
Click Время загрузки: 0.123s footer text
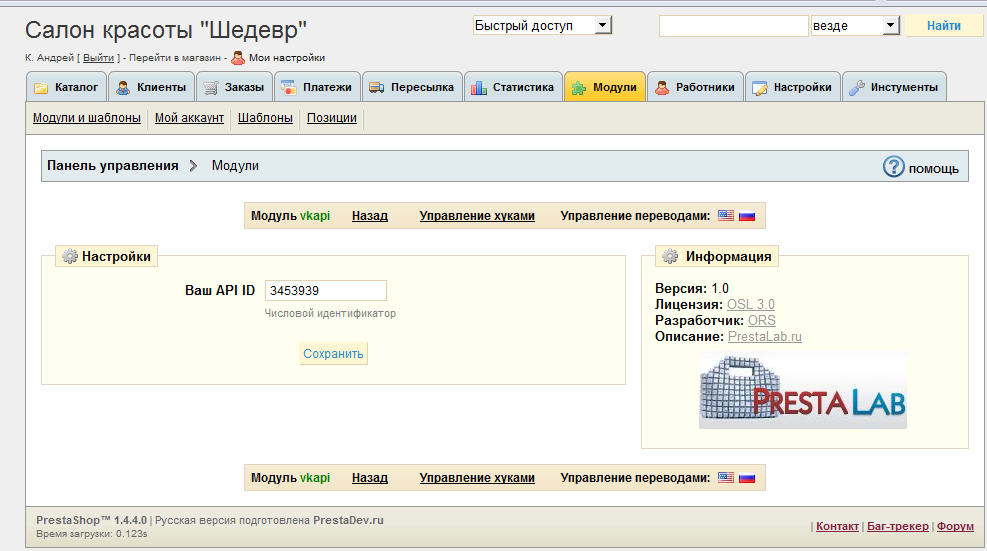point(92,534)
